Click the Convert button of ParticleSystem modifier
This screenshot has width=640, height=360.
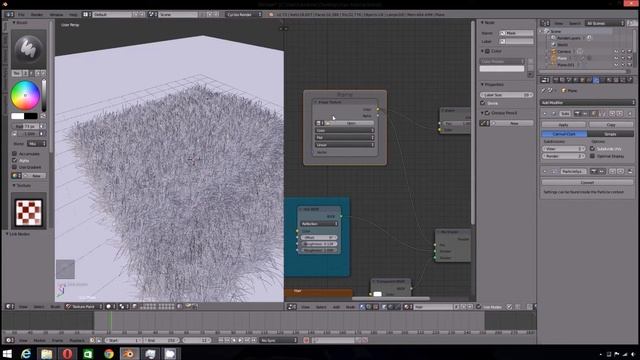point(587,182)
